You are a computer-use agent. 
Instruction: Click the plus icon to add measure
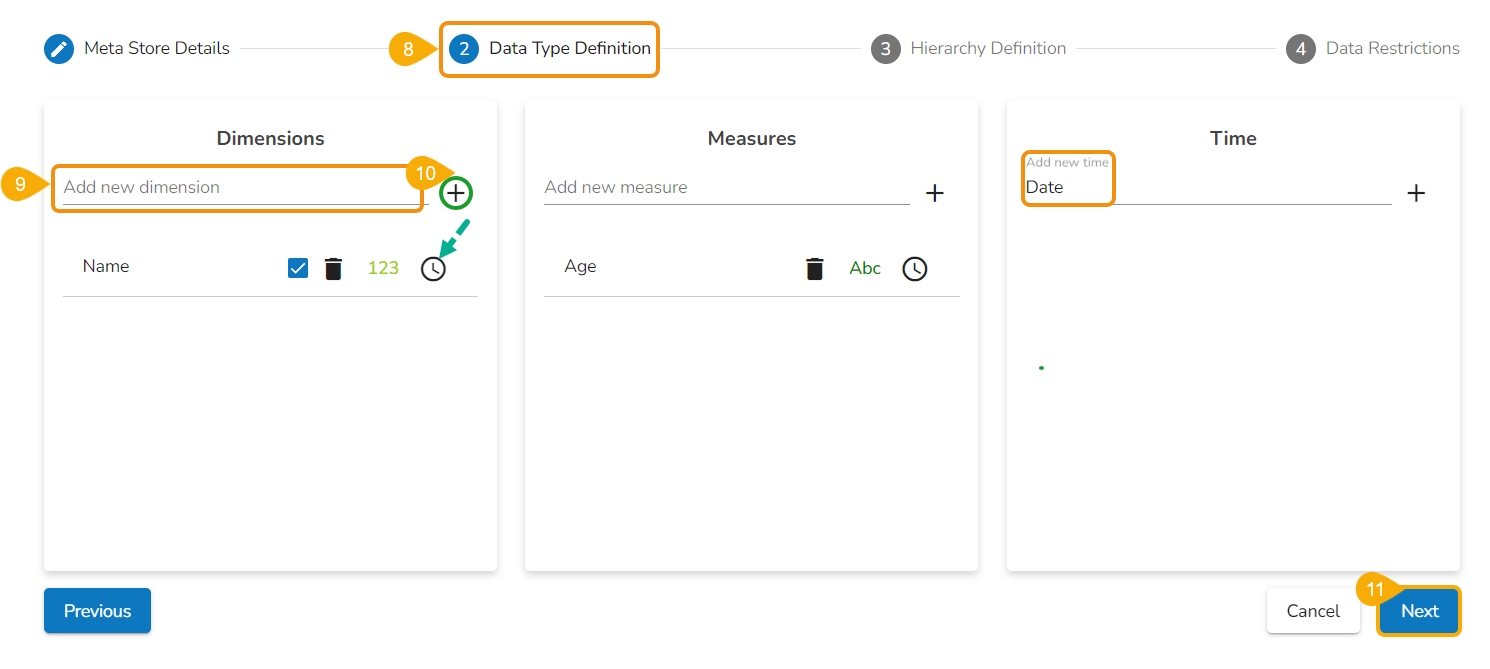pyautogui.click(x=935, y=193)
